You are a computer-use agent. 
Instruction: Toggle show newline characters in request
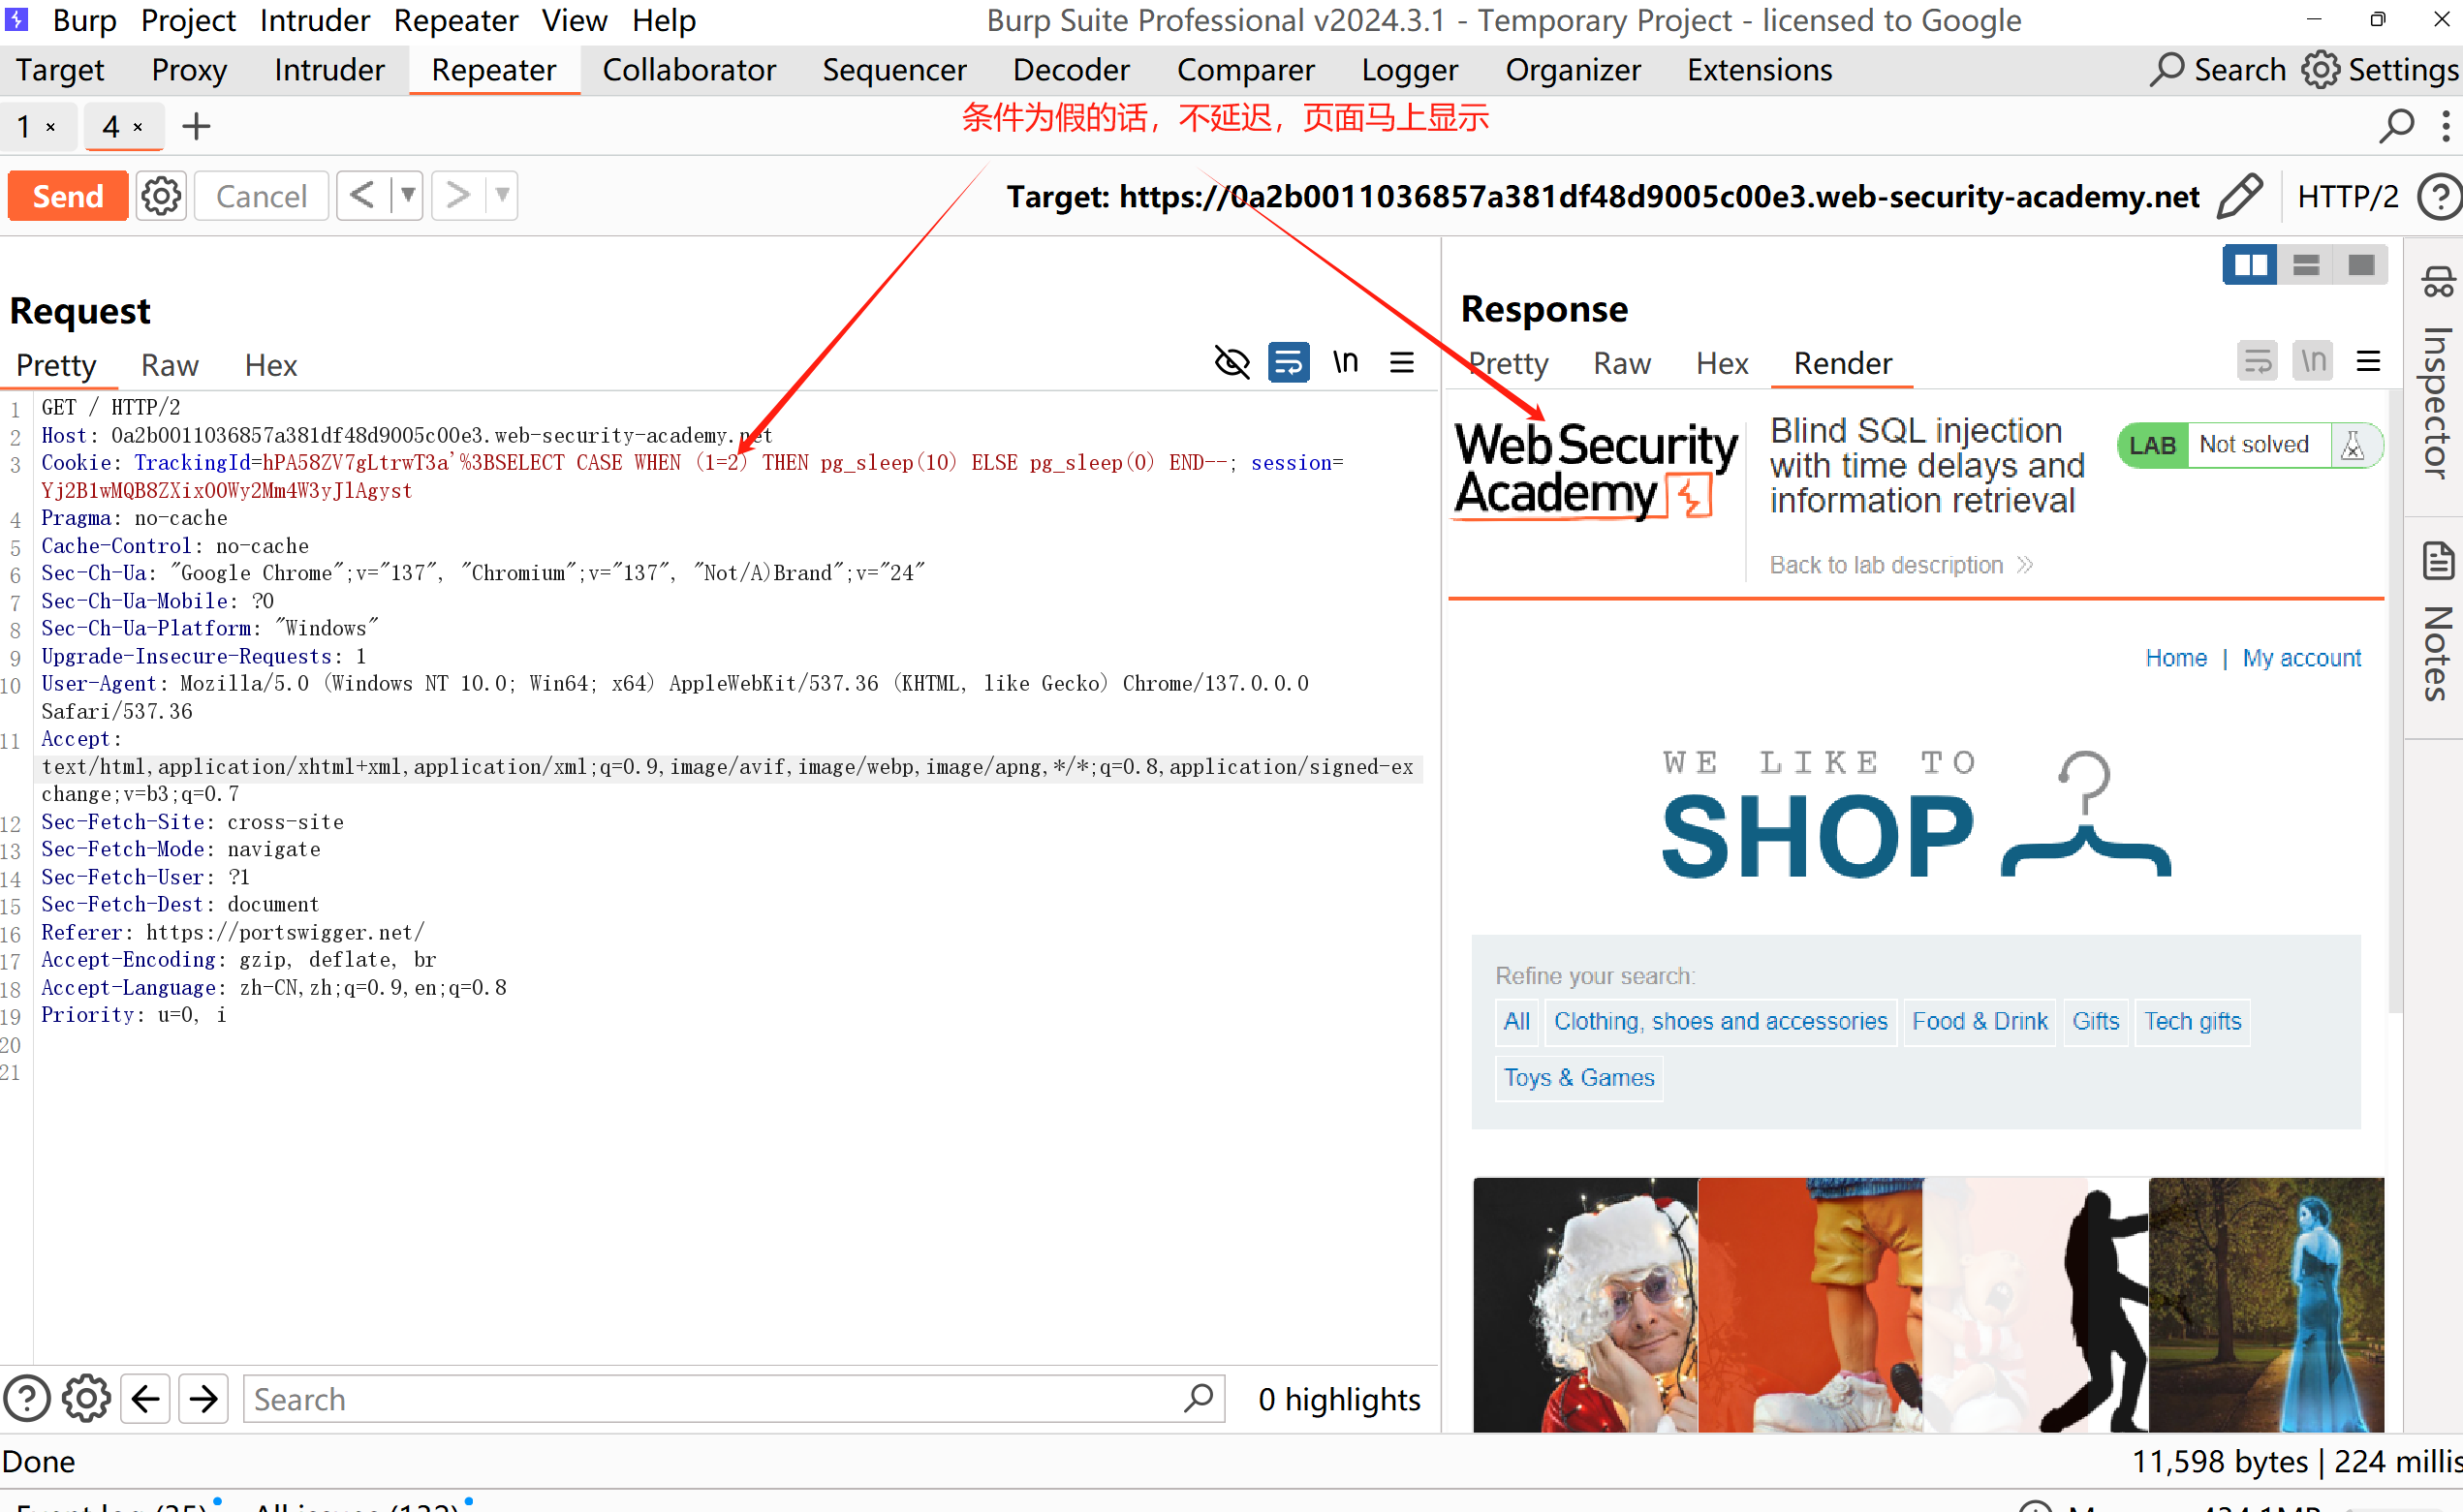[x=1345, y=362]
